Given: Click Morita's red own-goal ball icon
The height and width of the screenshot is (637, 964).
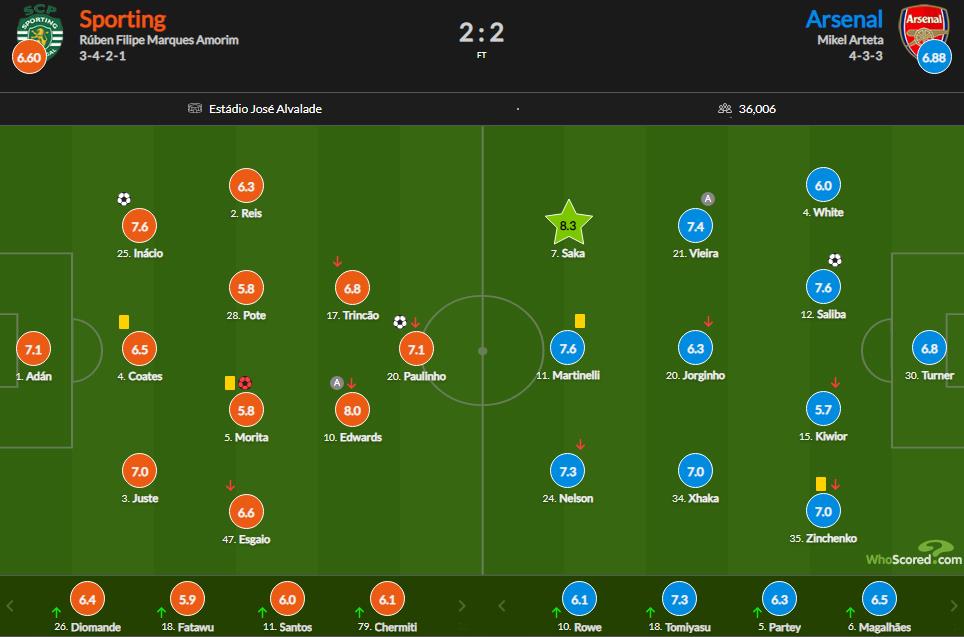Looking at the screenshot, I should click(x=245, y=382).
